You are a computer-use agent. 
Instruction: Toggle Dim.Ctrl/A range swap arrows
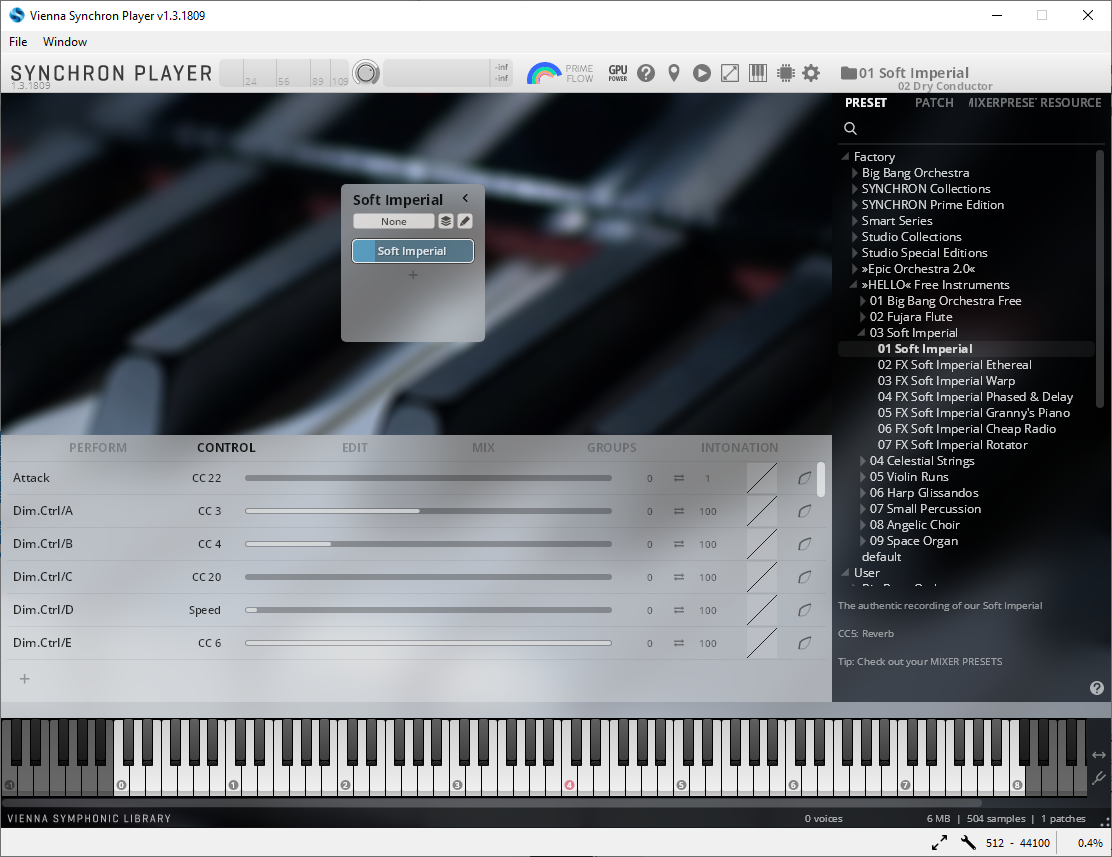coord(679,511)
